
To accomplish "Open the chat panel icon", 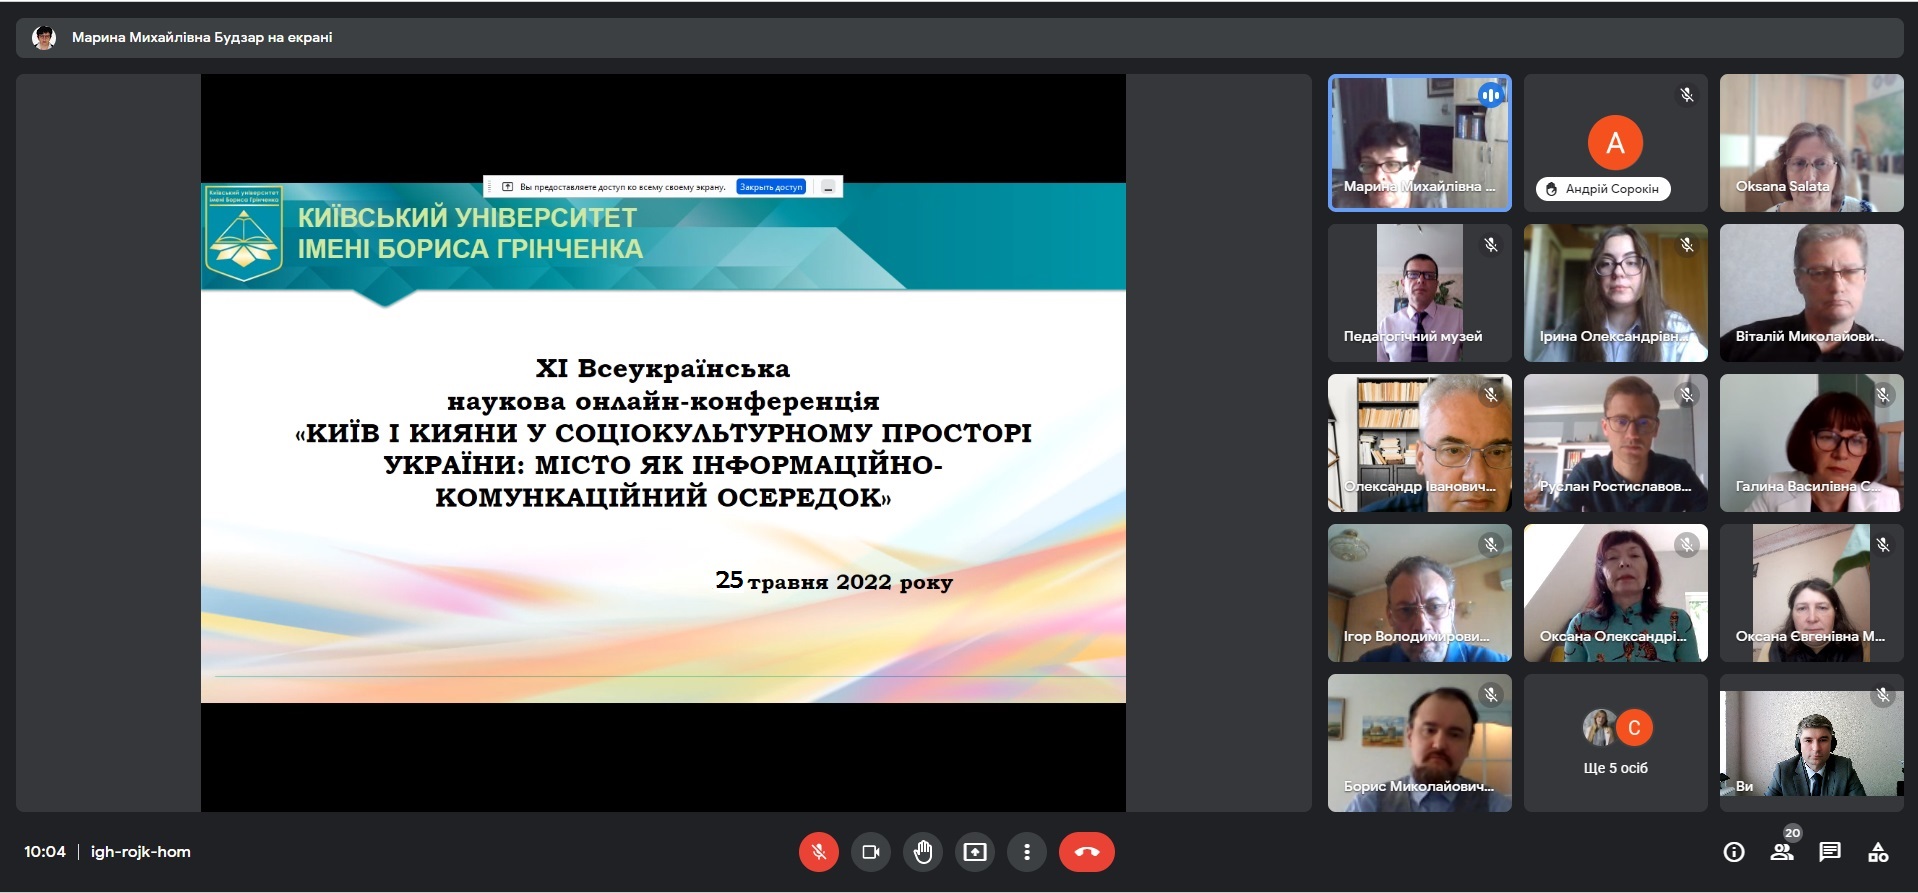I will [x=1830, y=852].
